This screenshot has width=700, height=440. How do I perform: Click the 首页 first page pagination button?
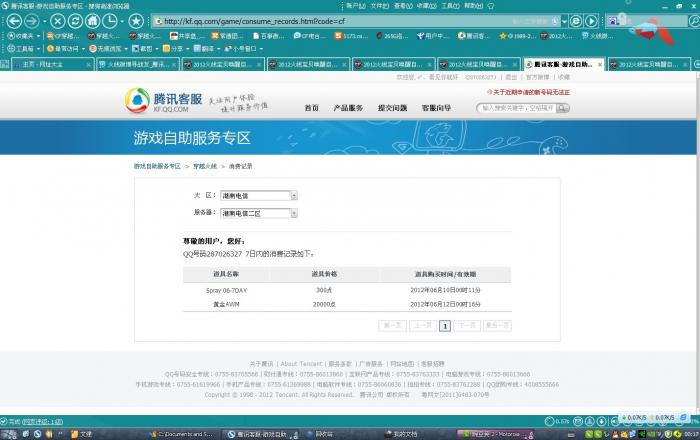point(392,326)
